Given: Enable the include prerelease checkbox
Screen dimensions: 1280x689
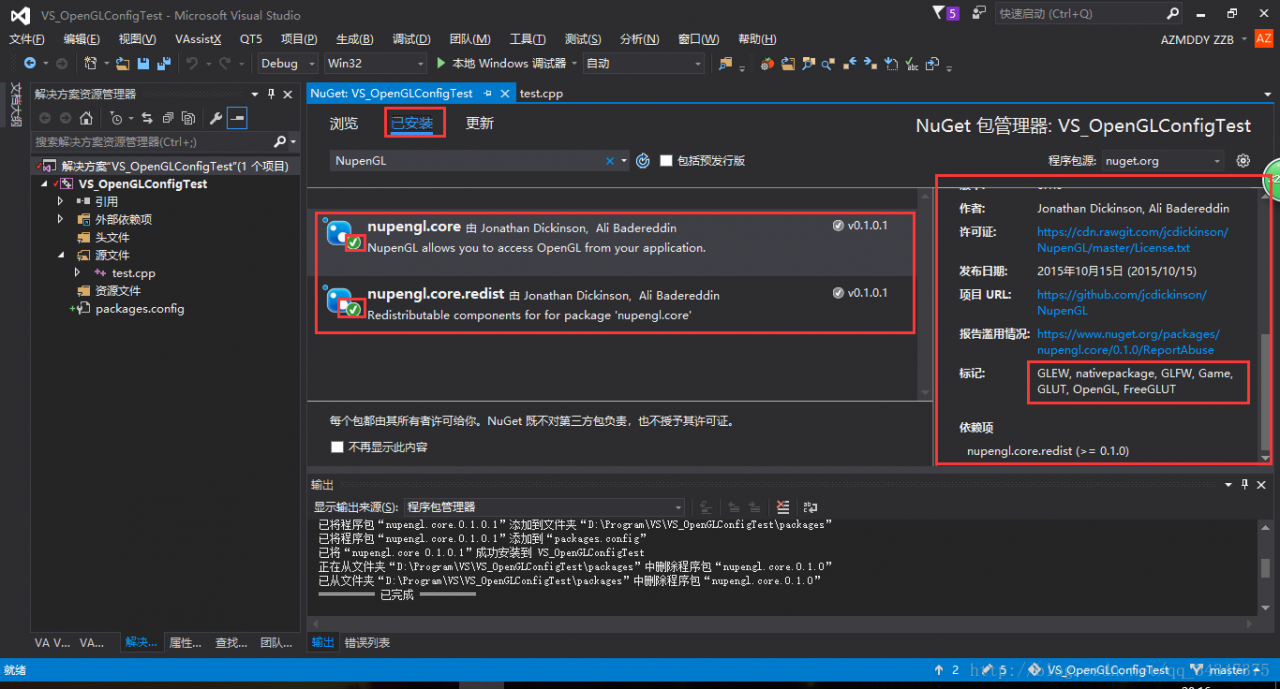Looking at the screenshot, I should click(x=666, y=161).
